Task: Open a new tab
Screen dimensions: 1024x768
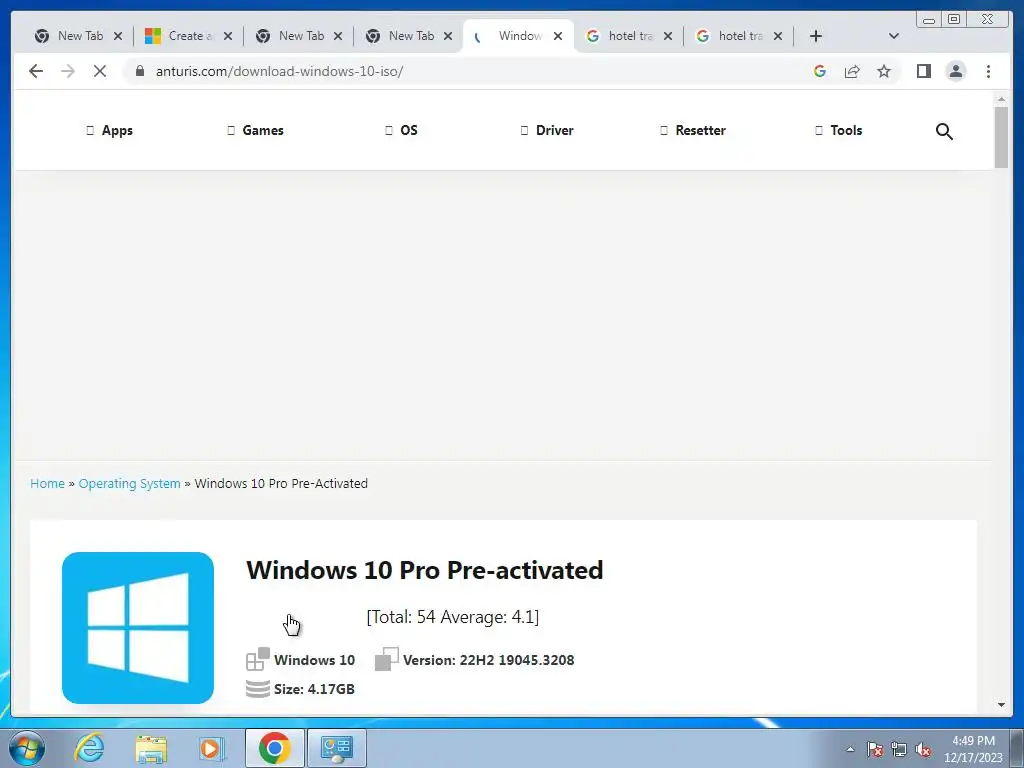Action: [816, 36]
